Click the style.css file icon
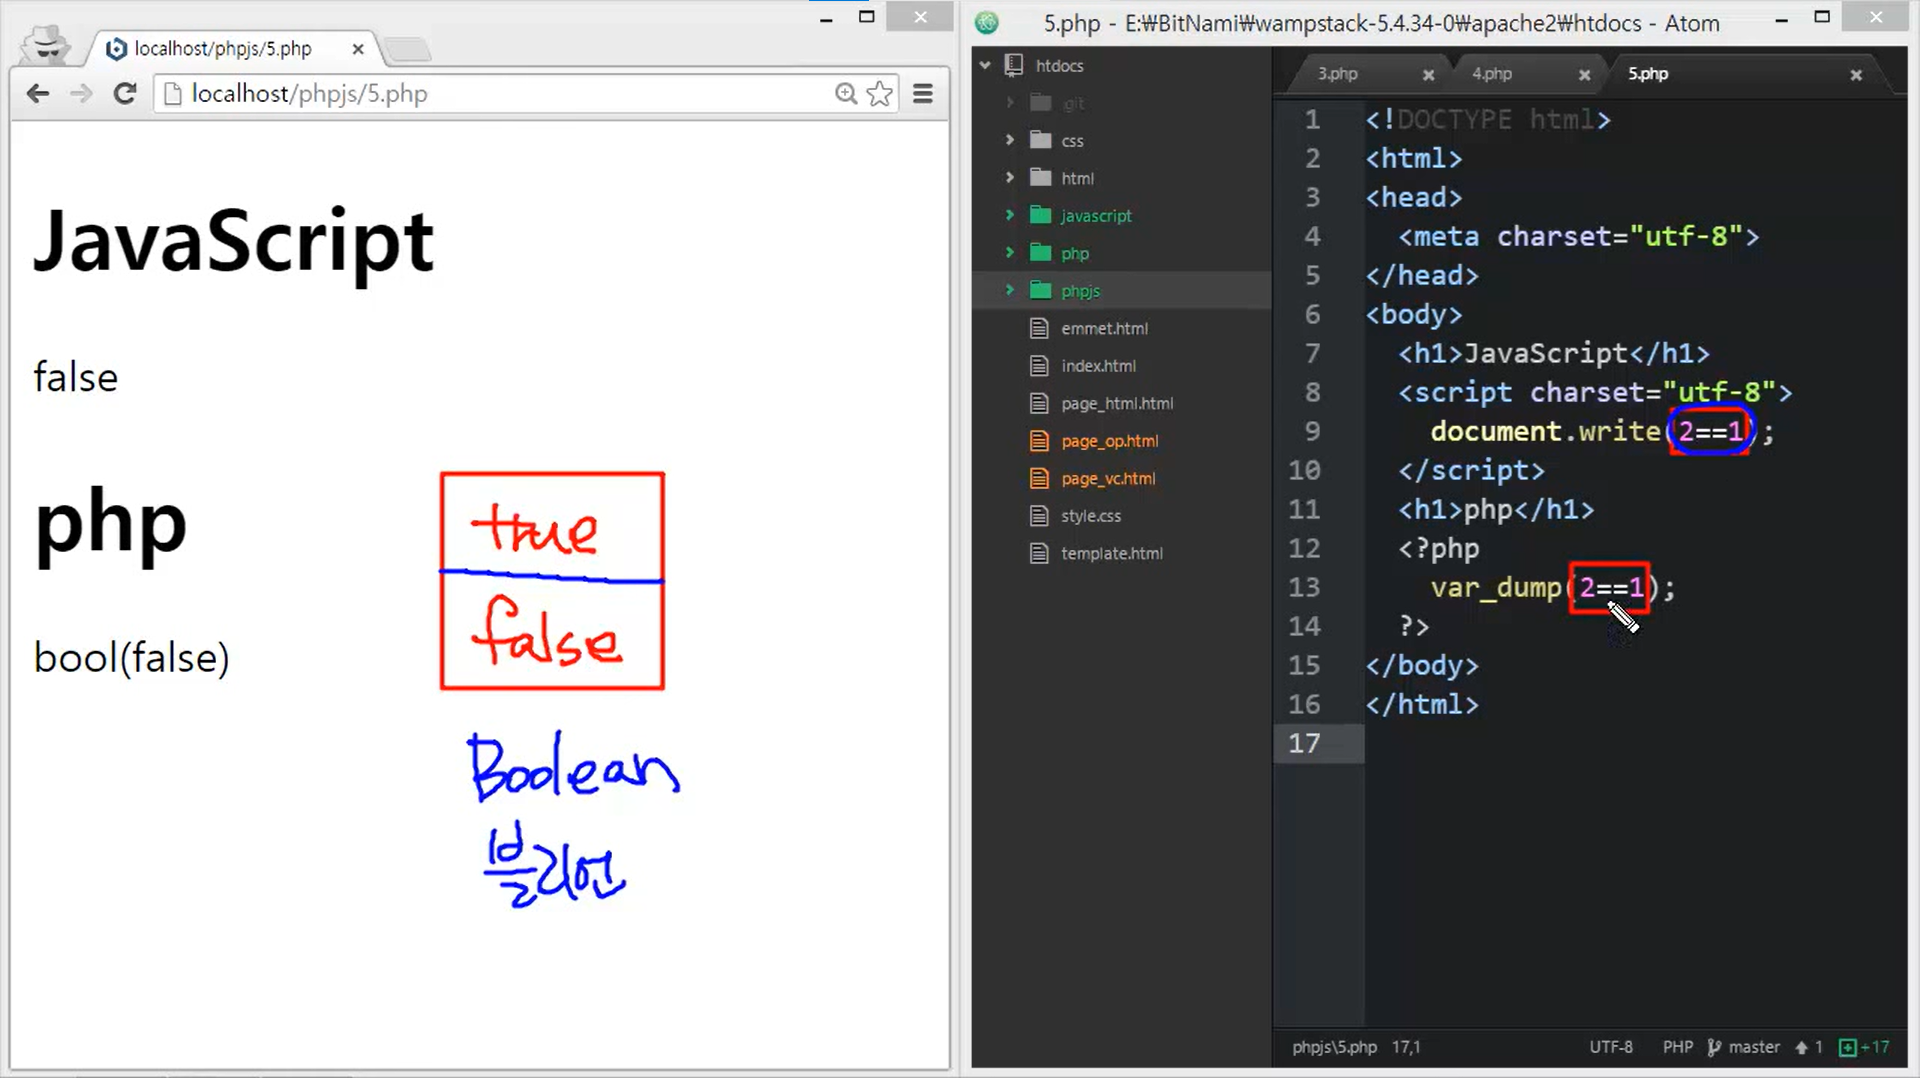 1040,516
